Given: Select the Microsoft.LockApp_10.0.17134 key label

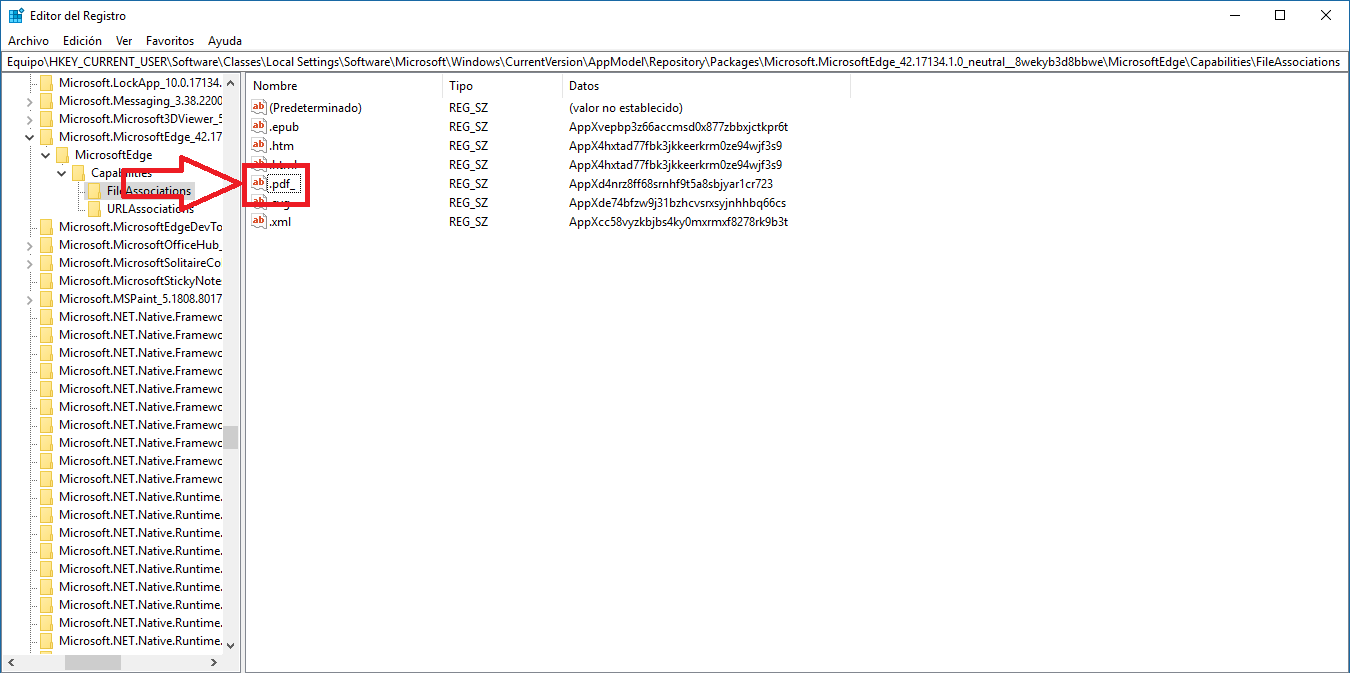Looking at the screenshot, I should pyautogui.click(x=140, y=83).
